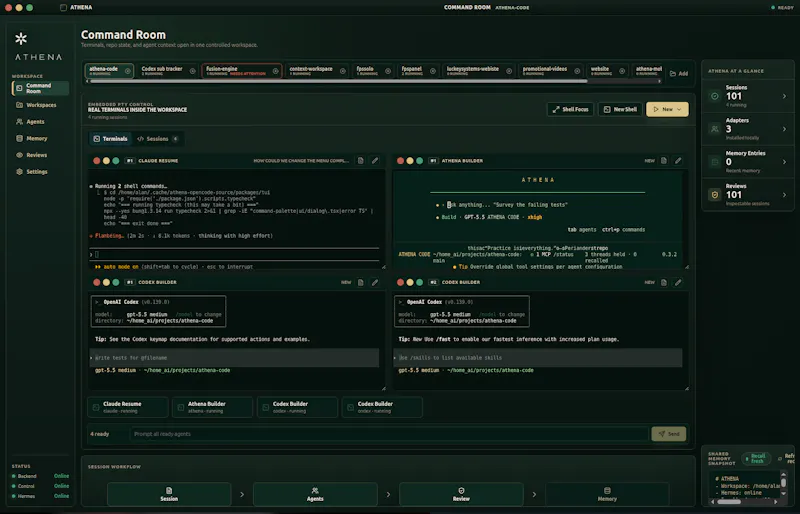Go to Agents in the sidebar
Viewport: 800px width, 514px height.
(30, 121)
